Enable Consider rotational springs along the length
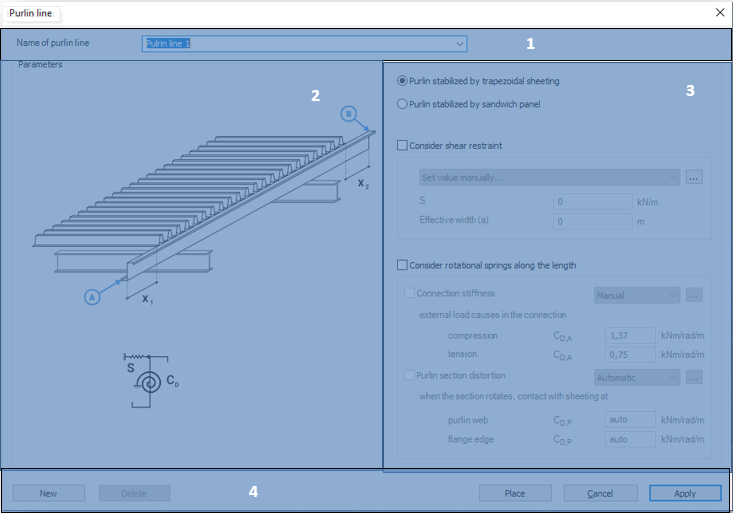 point(402,265)
